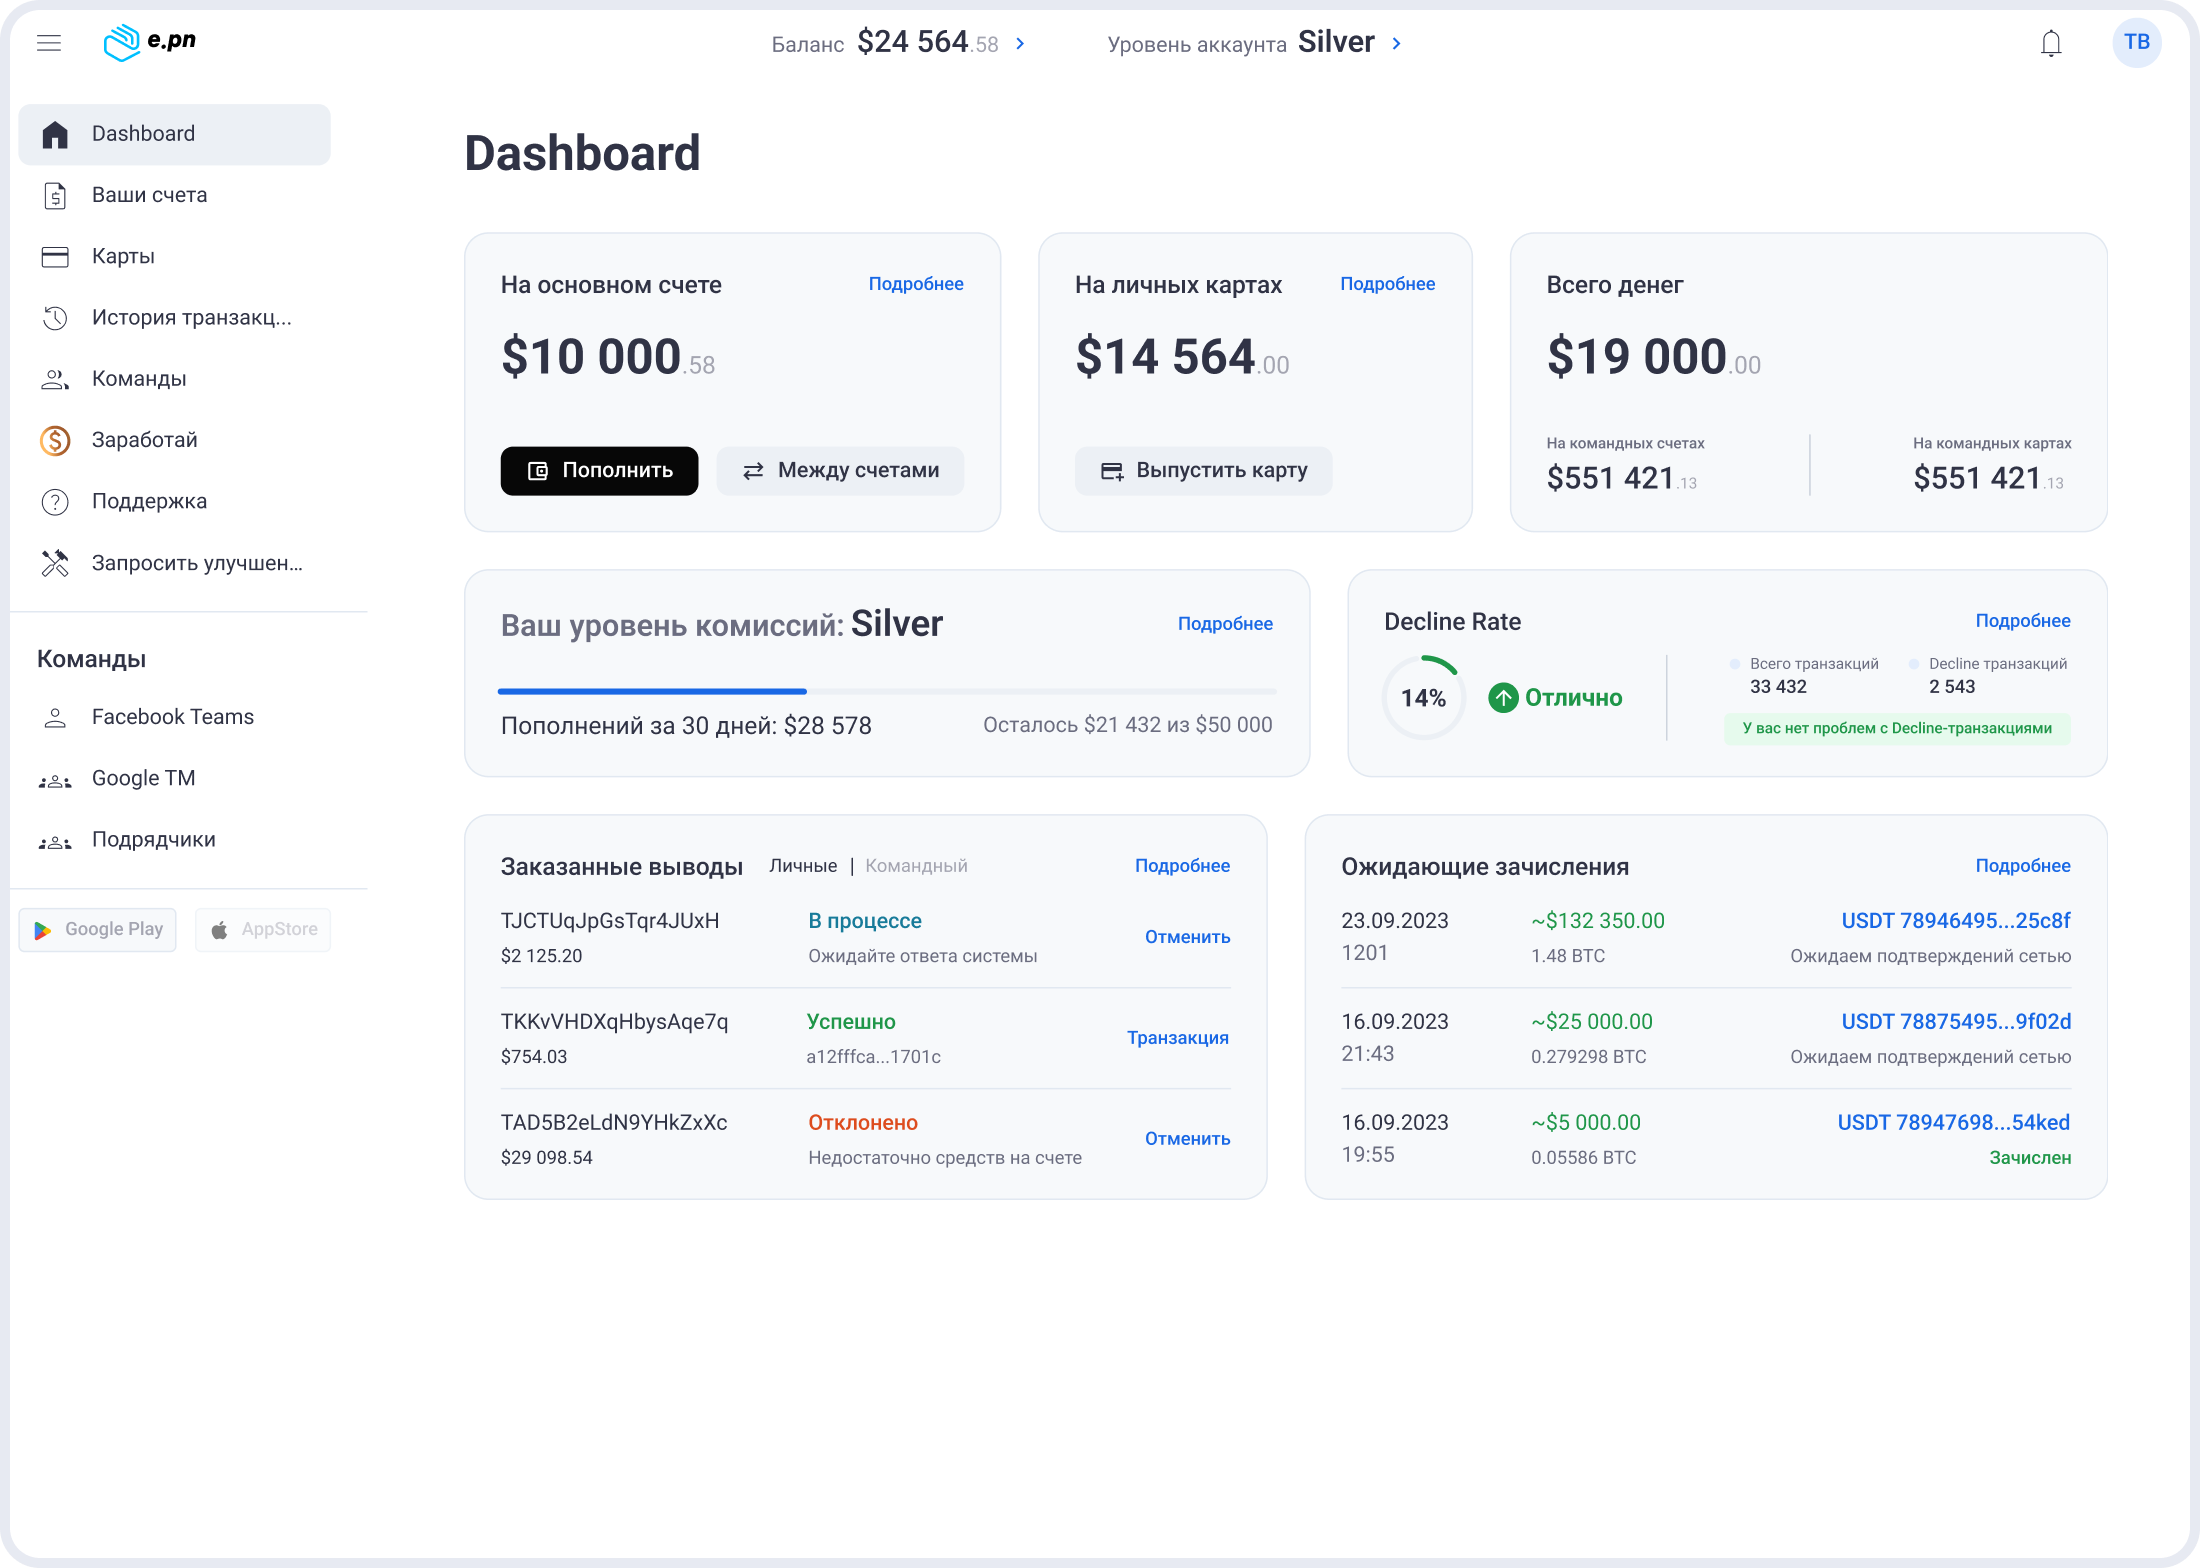The image size is (2200, 1568).
Task: Click the Пополнить button
Action: tap(599, 470)
